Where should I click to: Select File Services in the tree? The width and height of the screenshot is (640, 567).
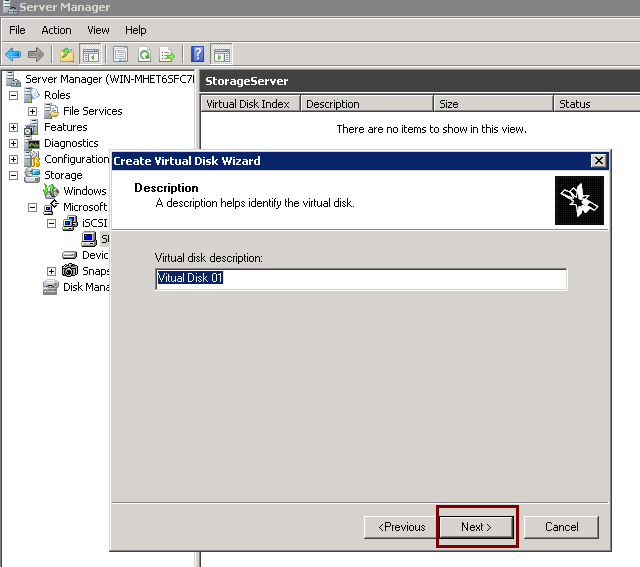click(x=92, y=111)
